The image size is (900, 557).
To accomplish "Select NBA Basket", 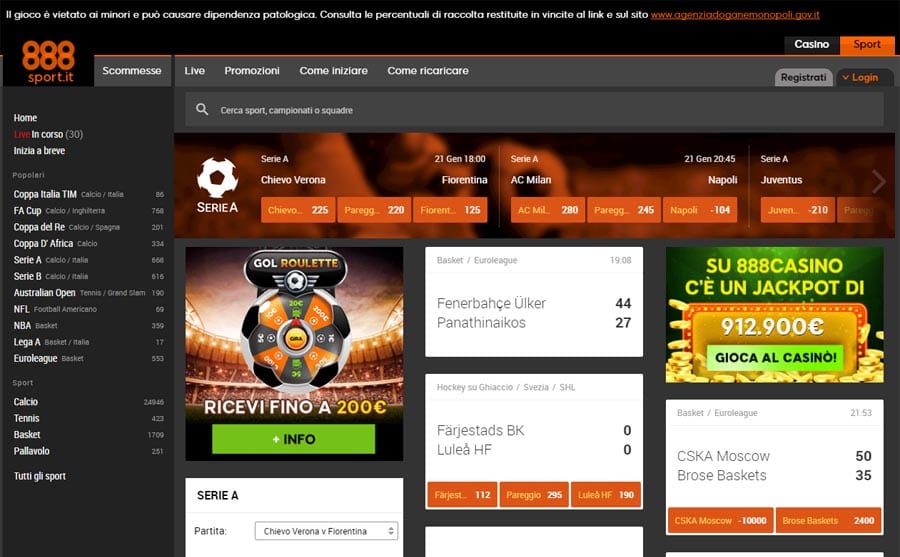I will tap(88, 325).
